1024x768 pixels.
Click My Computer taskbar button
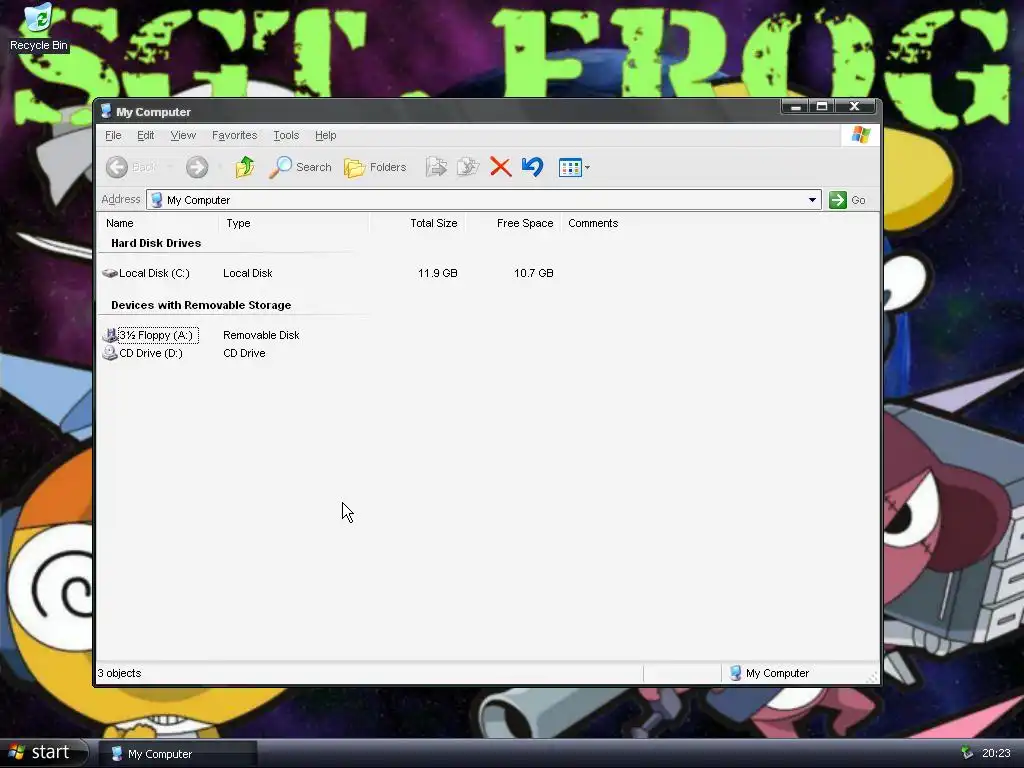[x=178, y=754]
